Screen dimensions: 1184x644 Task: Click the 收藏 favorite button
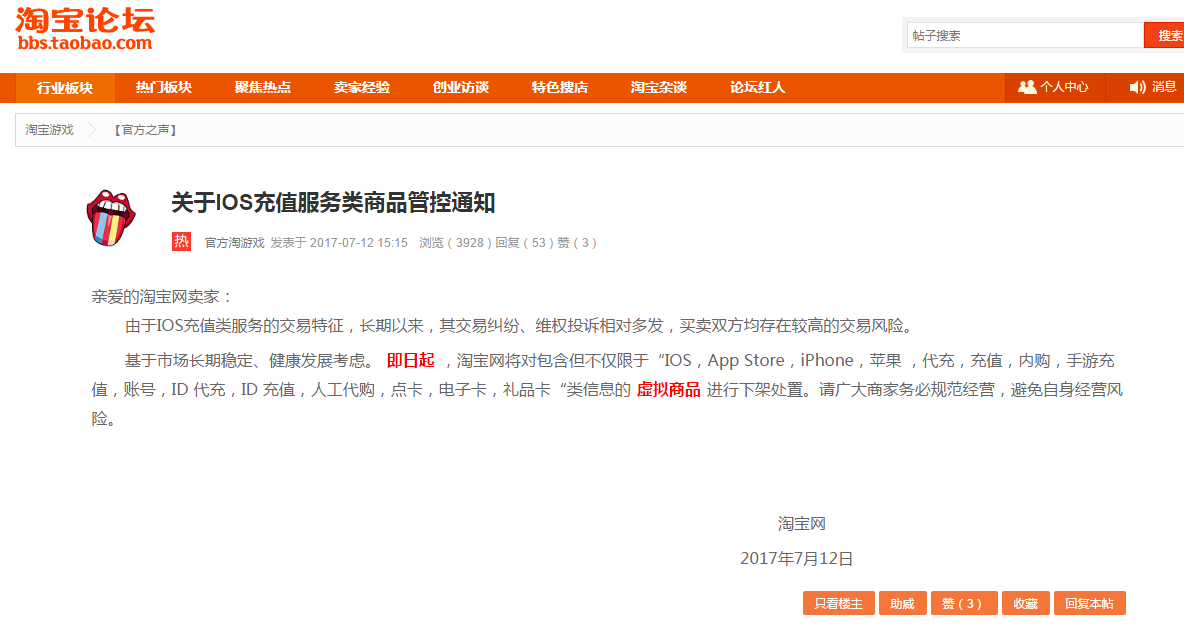(1025, 603)
